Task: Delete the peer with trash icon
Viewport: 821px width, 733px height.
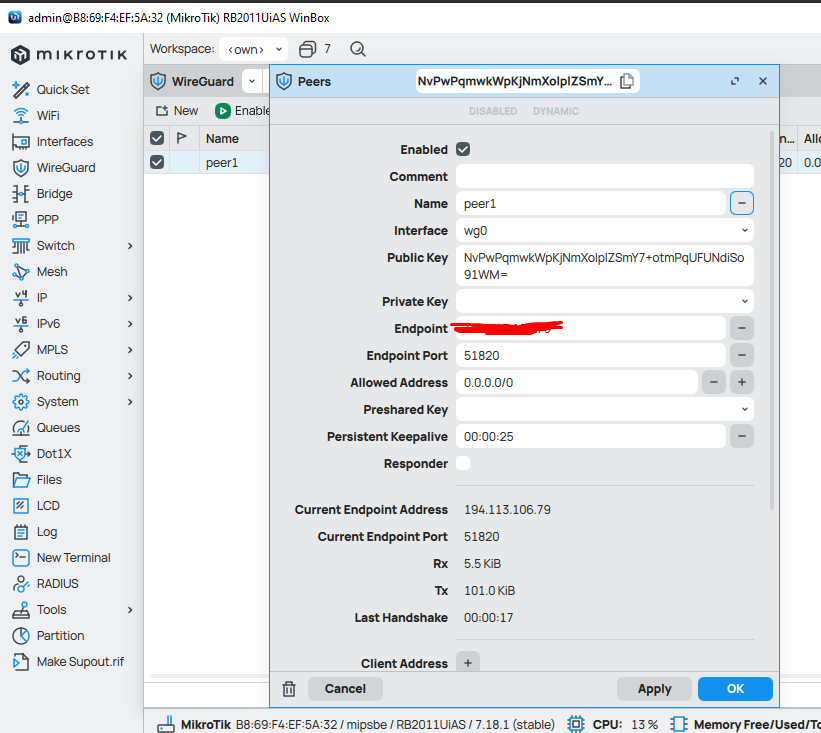Action: [289, 689]
